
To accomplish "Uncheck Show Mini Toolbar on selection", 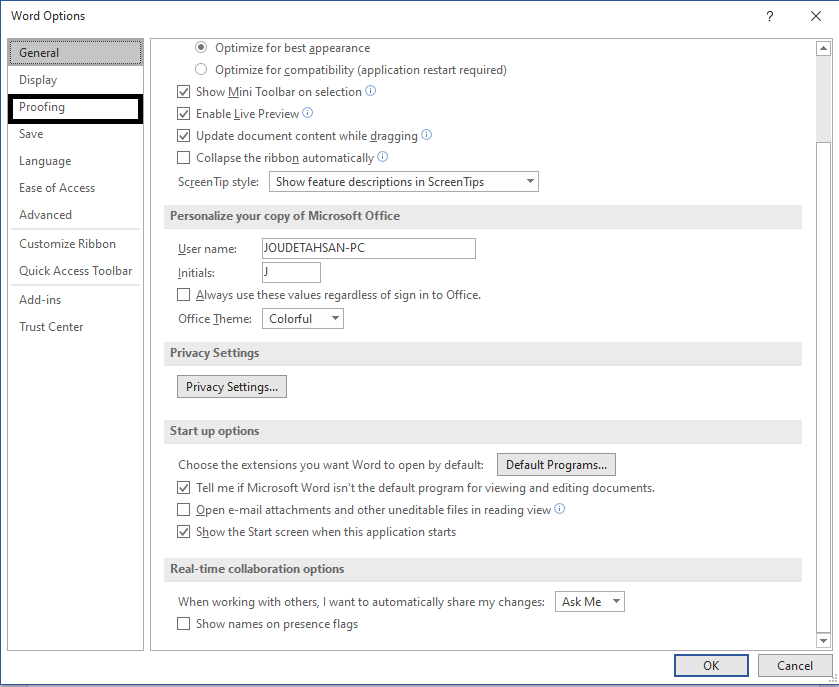I will coord(184,91).
